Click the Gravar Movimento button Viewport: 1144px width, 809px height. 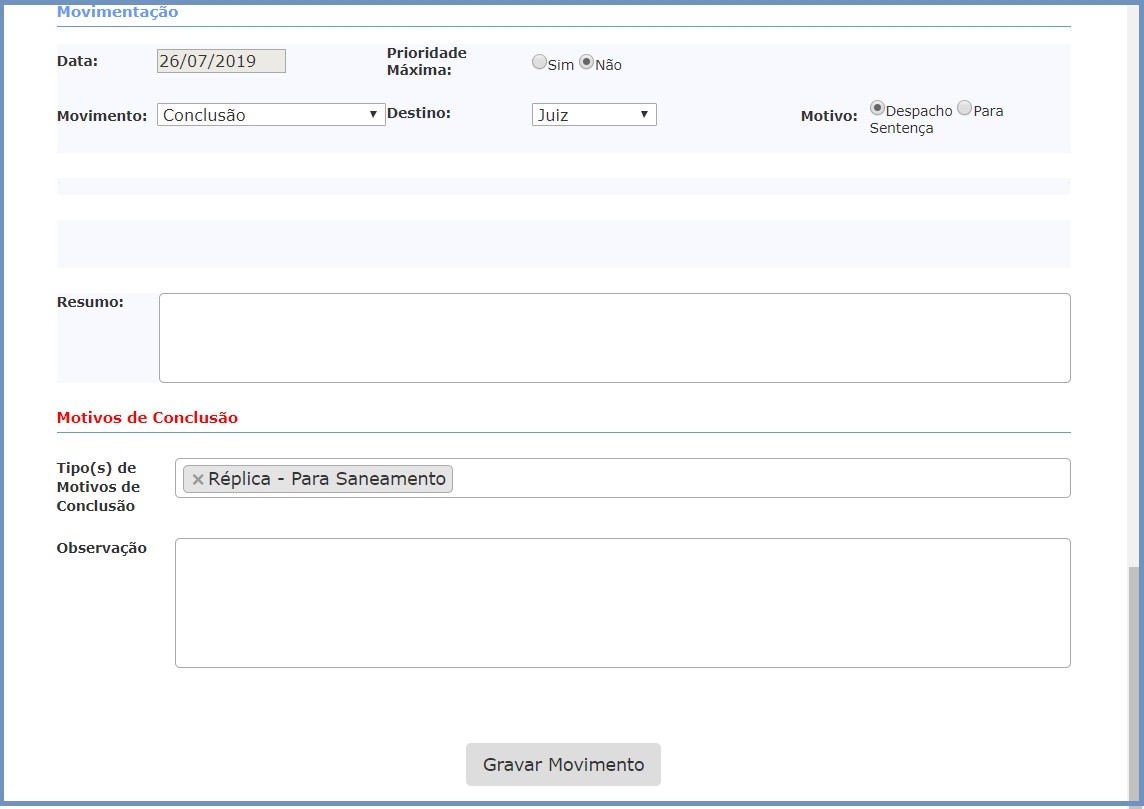click(x=563, y=765)
